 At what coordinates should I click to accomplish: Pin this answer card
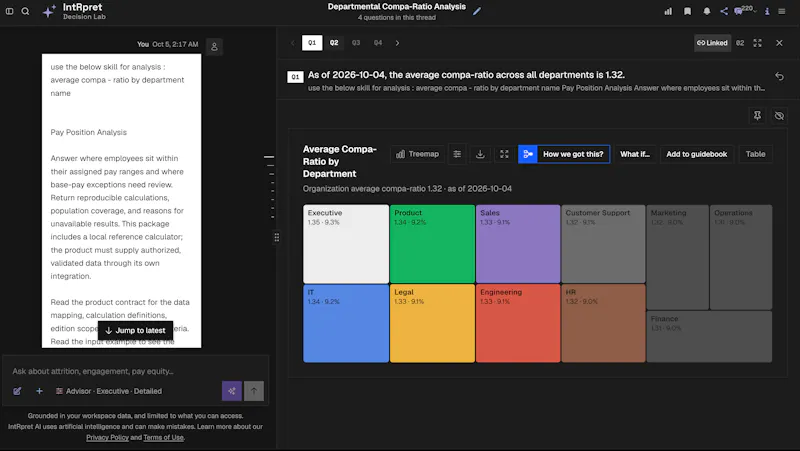click(x=757, y=116)
